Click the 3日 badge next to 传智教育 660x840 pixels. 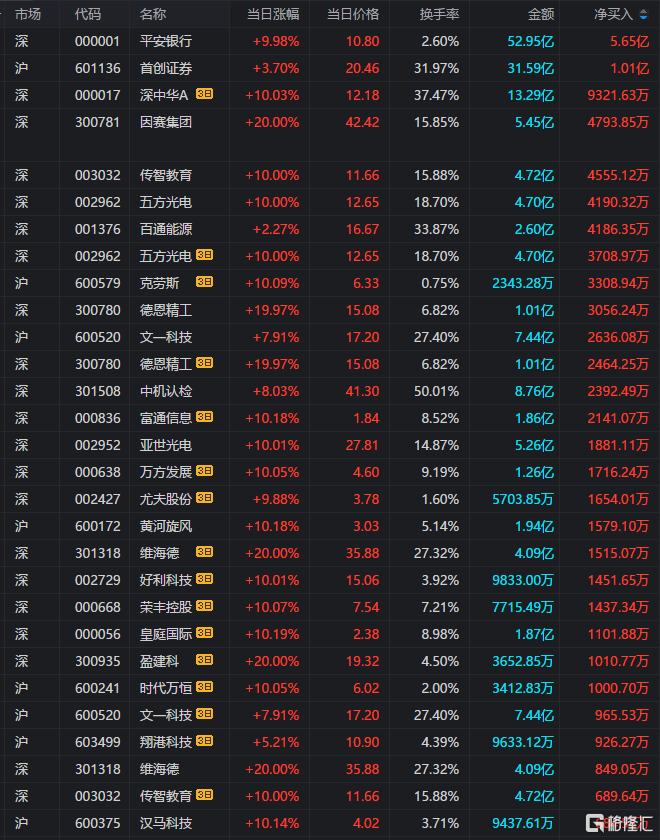pos(204,795)
